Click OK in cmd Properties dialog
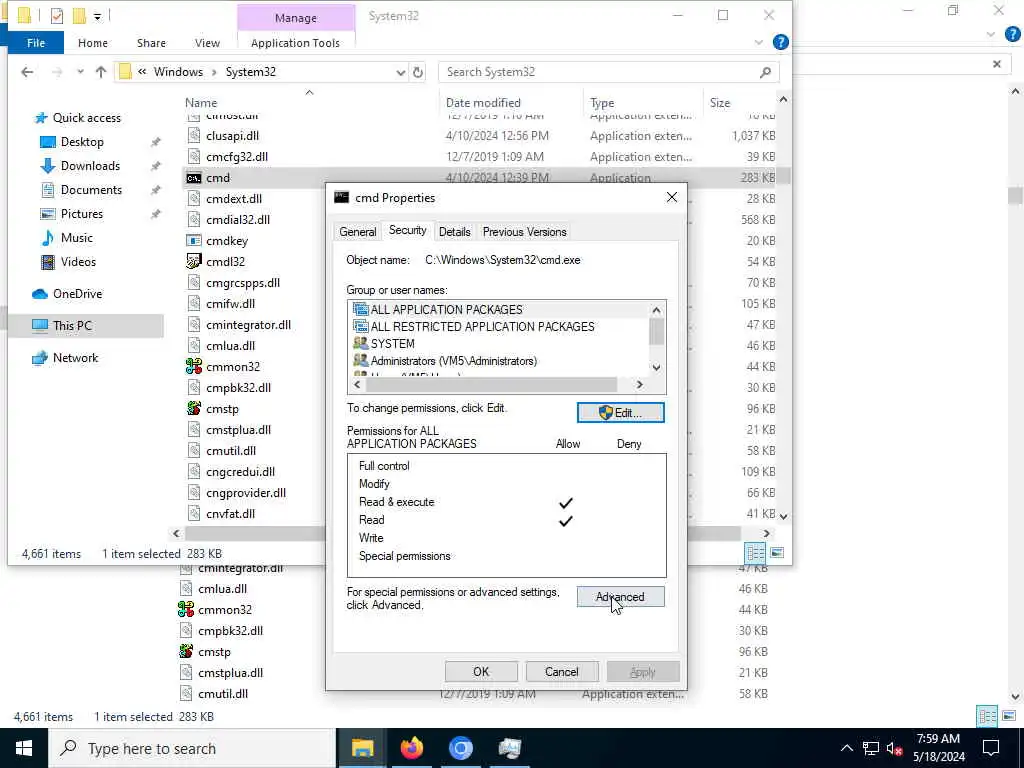This screenshot has height=768, width=1024. click(x=481, y=671)
